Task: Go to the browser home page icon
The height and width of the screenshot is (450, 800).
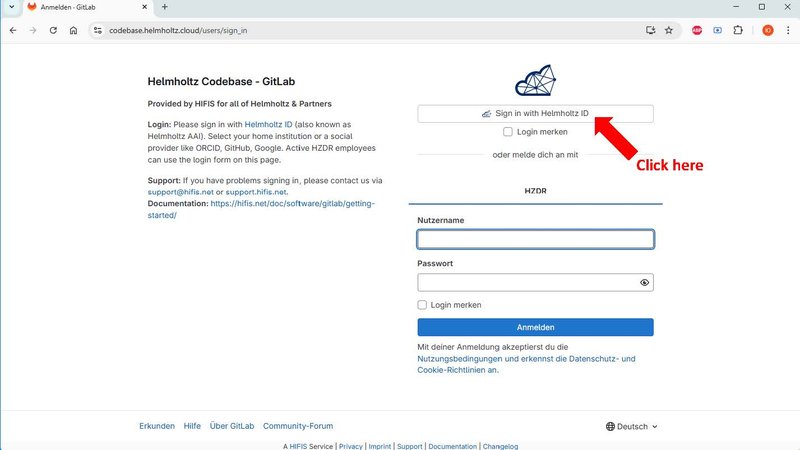Action: (x=73, y=31)
